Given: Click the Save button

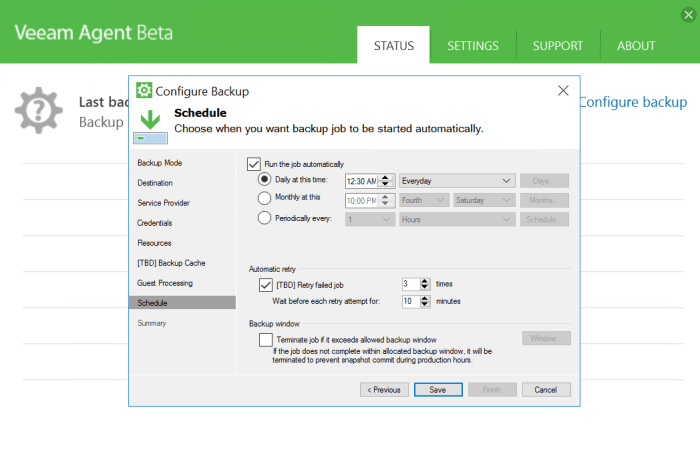Looking at the screenshot, I should [438, 390].
